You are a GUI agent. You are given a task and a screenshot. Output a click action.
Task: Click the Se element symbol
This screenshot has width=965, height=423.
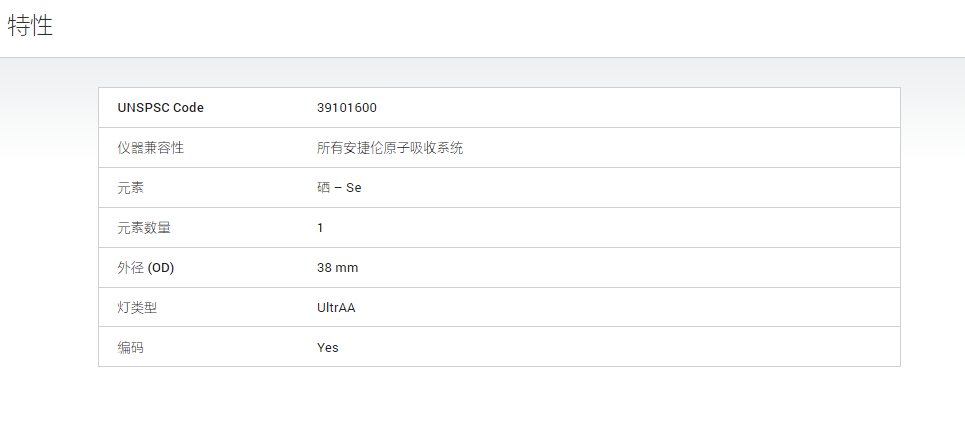point(354,188)
